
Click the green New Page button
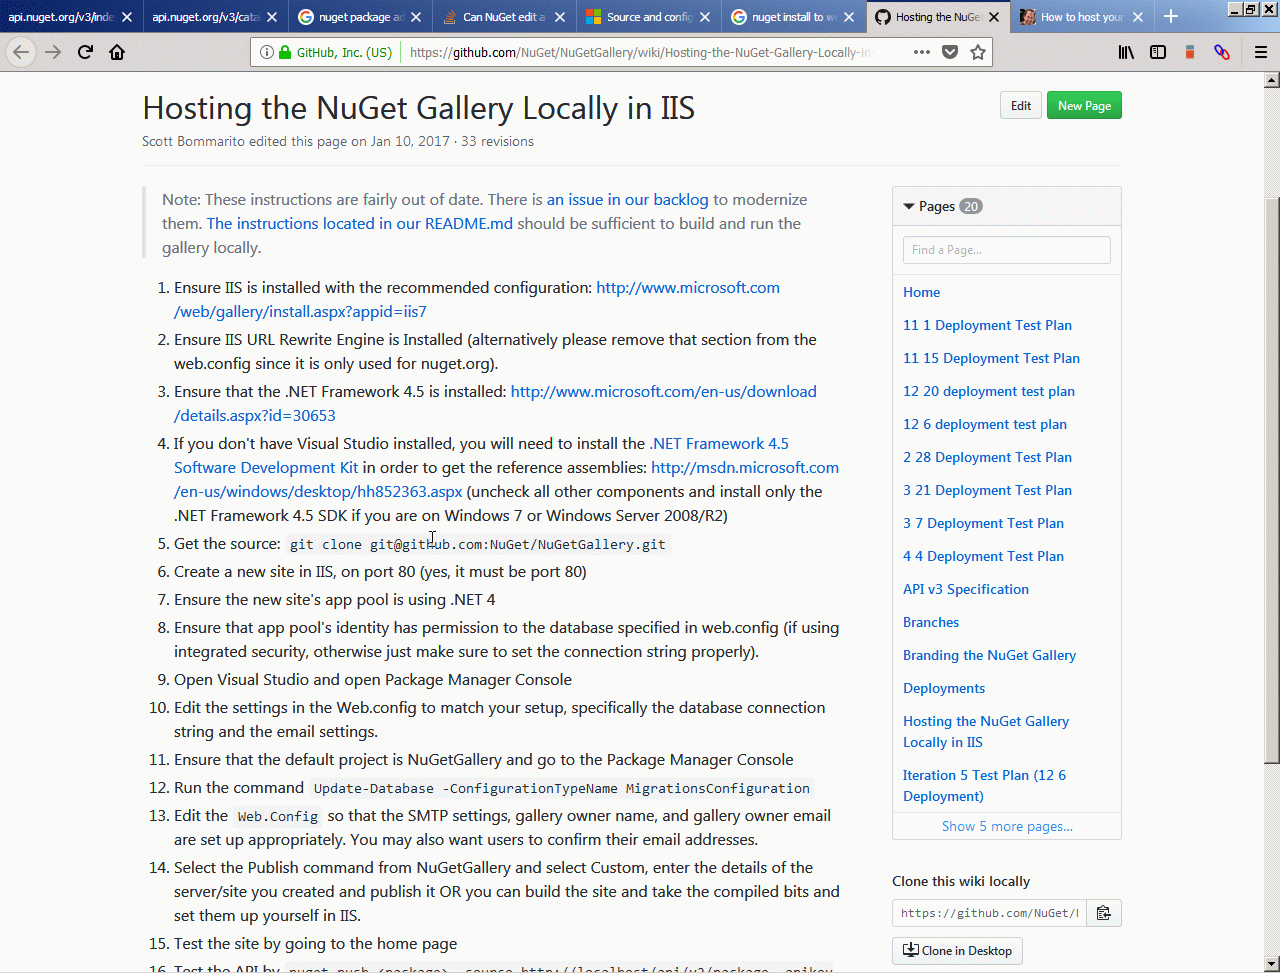(1084, 105)
